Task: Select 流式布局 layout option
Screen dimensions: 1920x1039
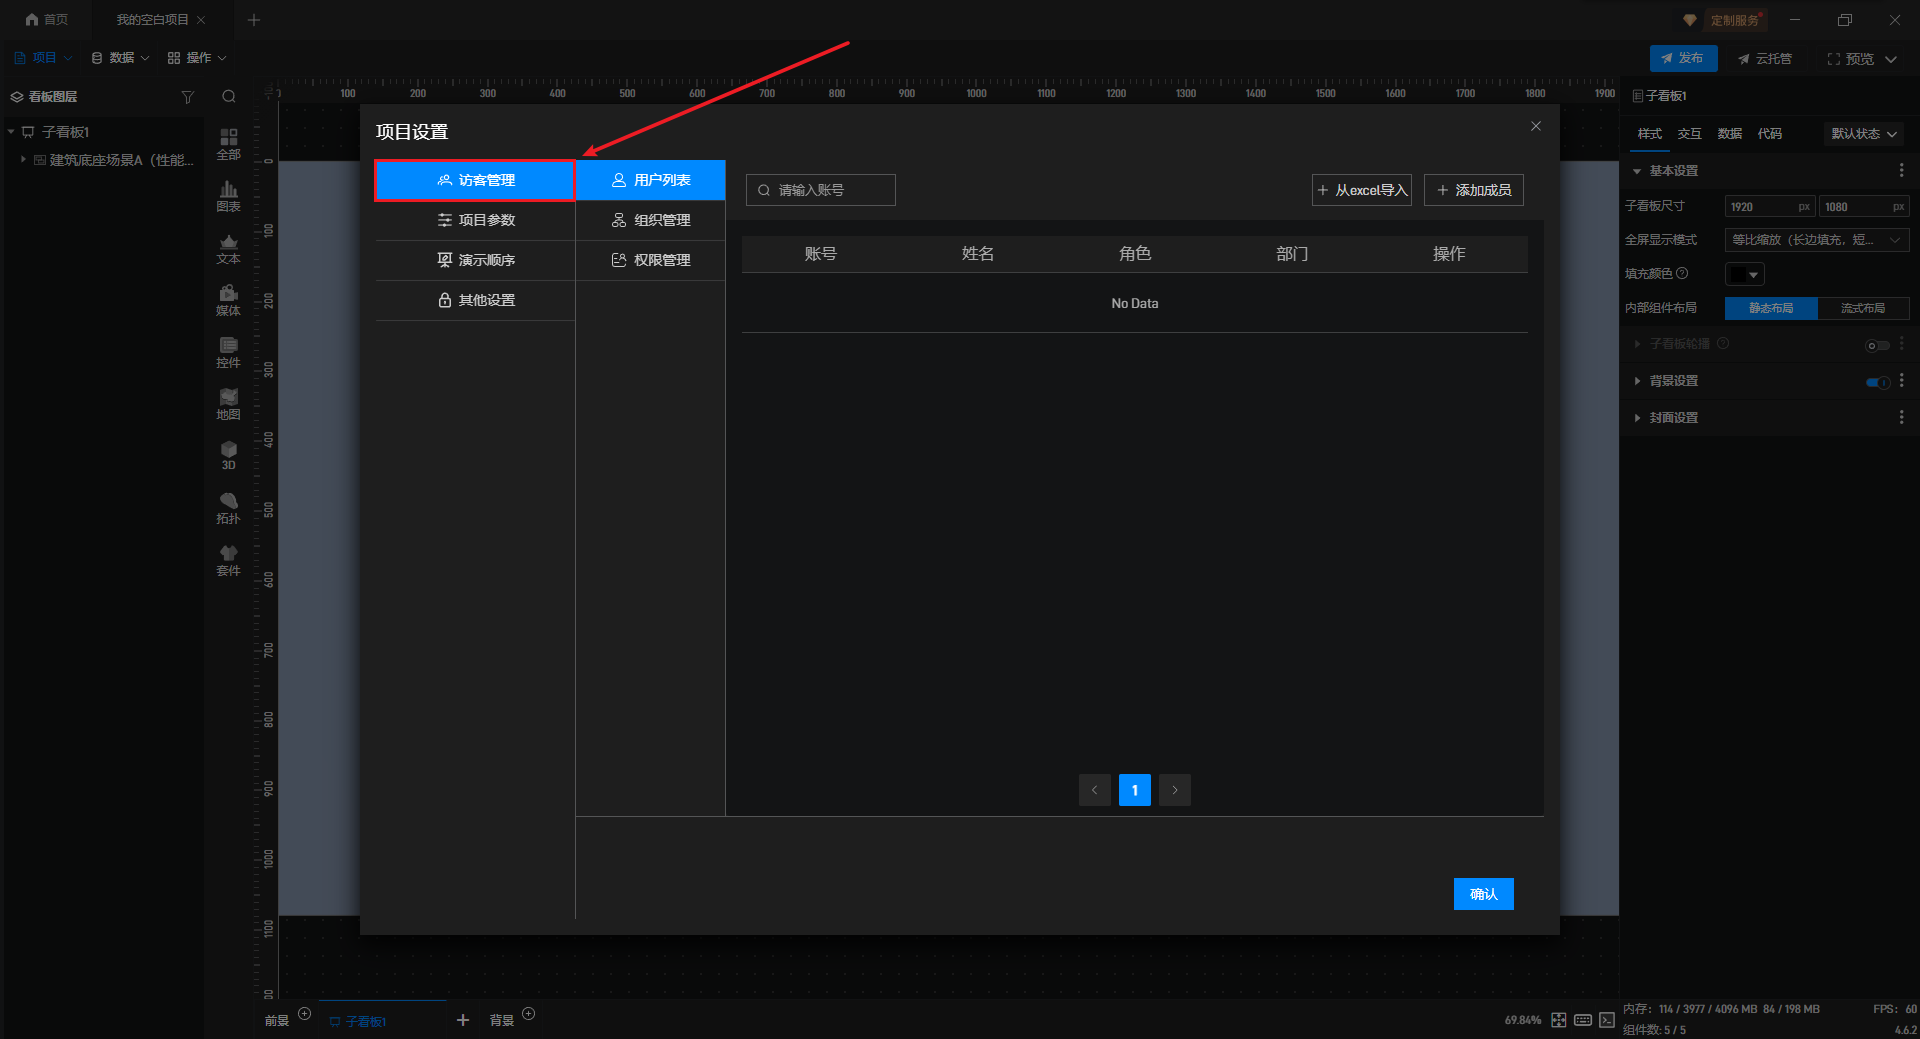Action: (1863, 308)
